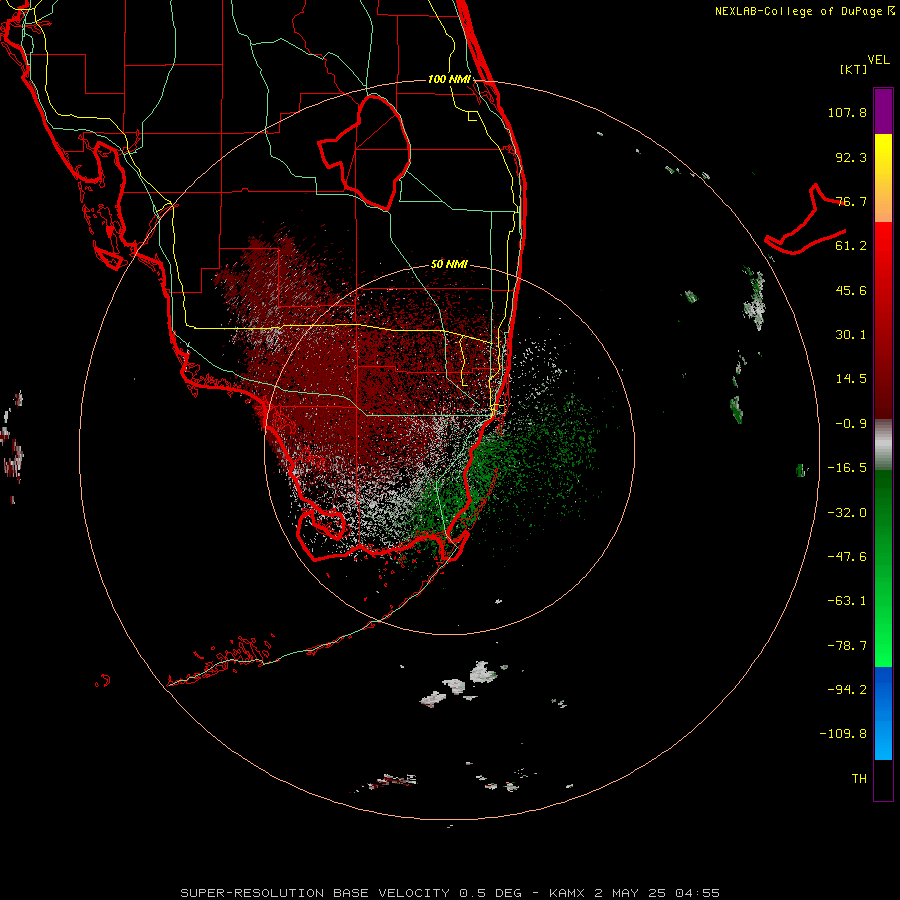900x900 pixels.
Task: Click the TH threshold label
Action: point(859,779)
